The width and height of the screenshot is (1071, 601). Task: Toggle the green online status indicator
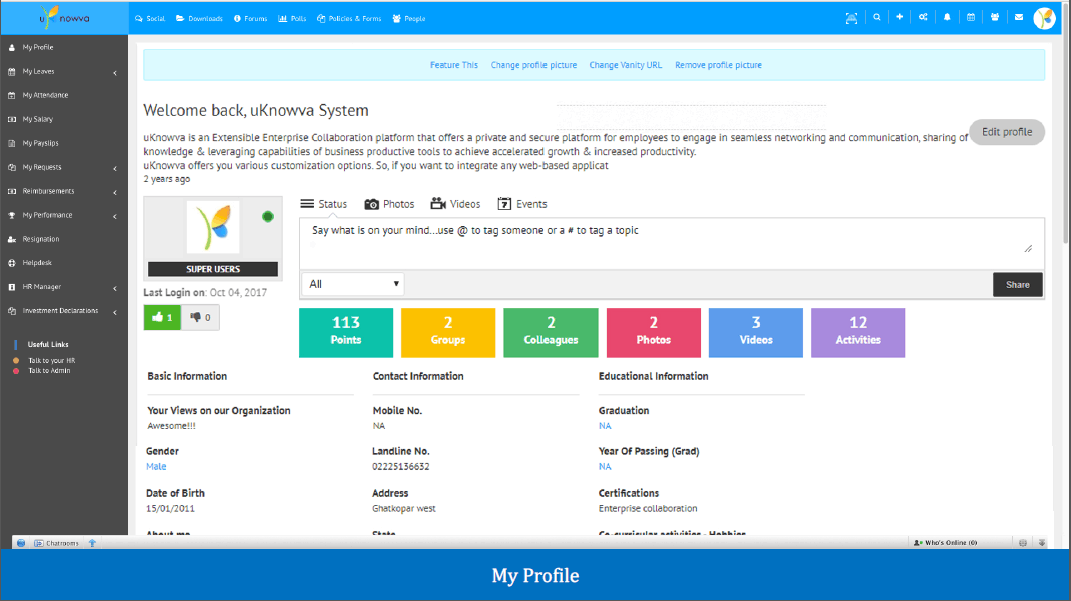click(x=268, y=216)
